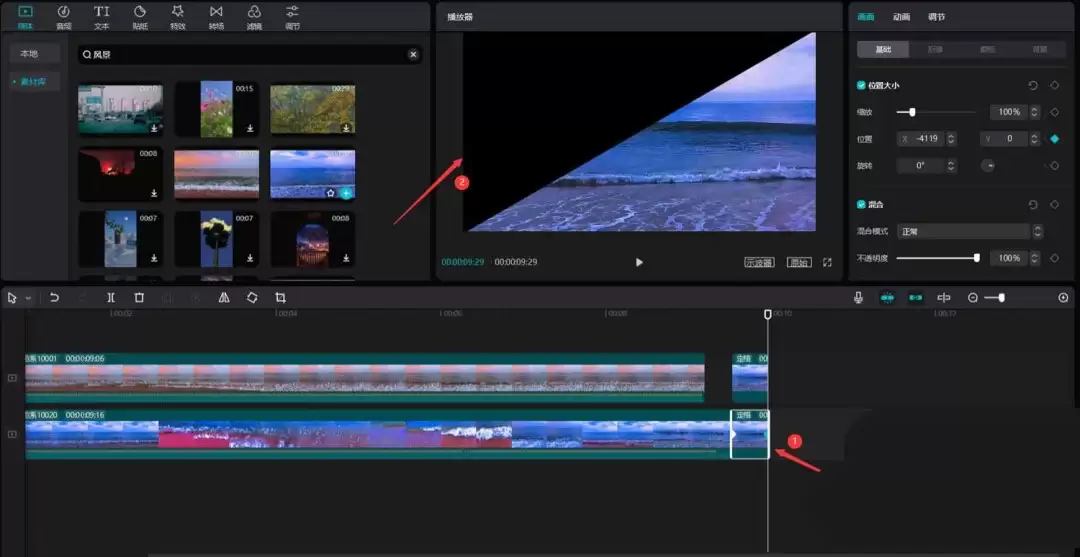Open the 转场 transitions panel
1080x557 pixels.
[x=216, y=16]
